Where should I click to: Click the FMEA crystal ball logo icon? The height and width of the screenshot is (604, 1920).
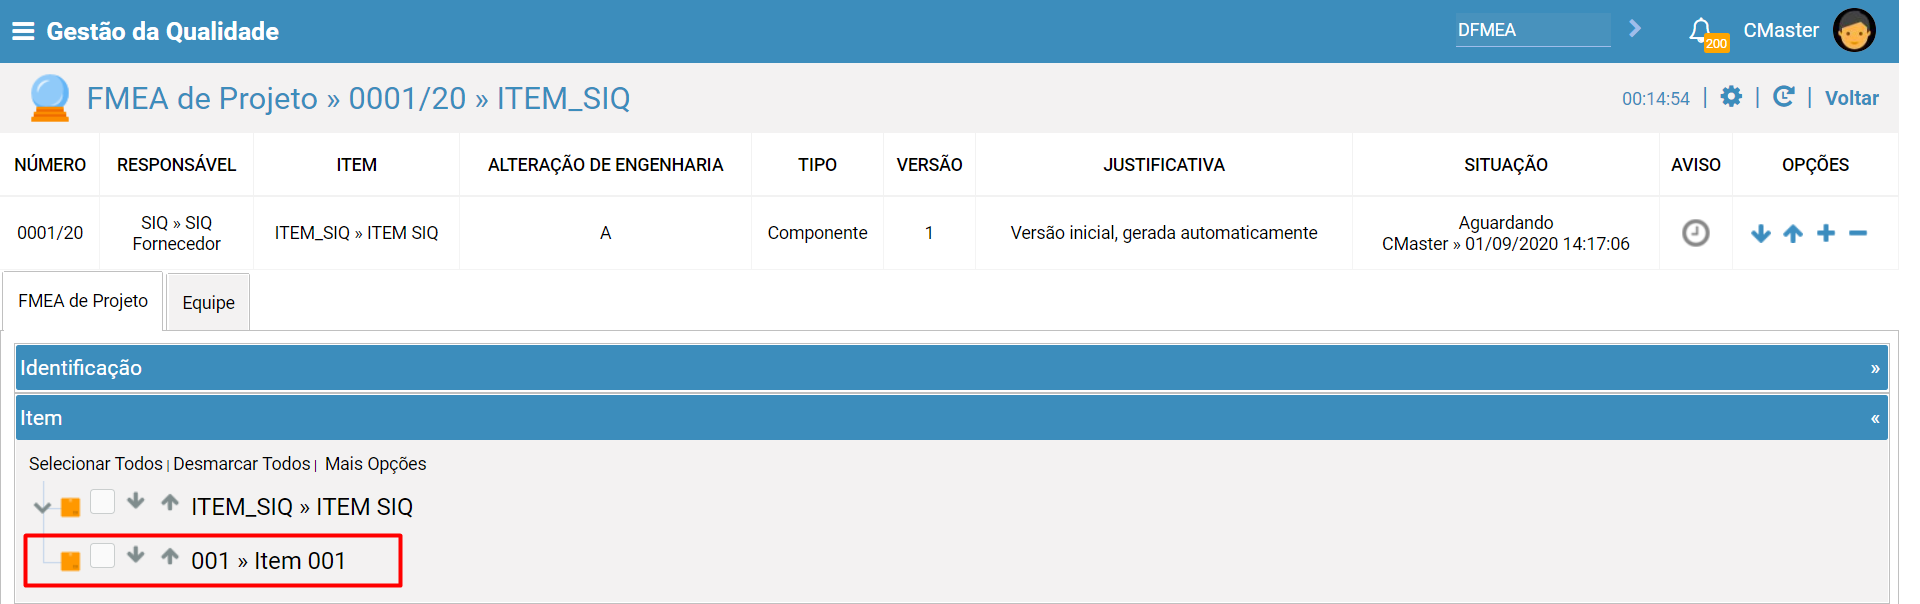coord(49,98)
